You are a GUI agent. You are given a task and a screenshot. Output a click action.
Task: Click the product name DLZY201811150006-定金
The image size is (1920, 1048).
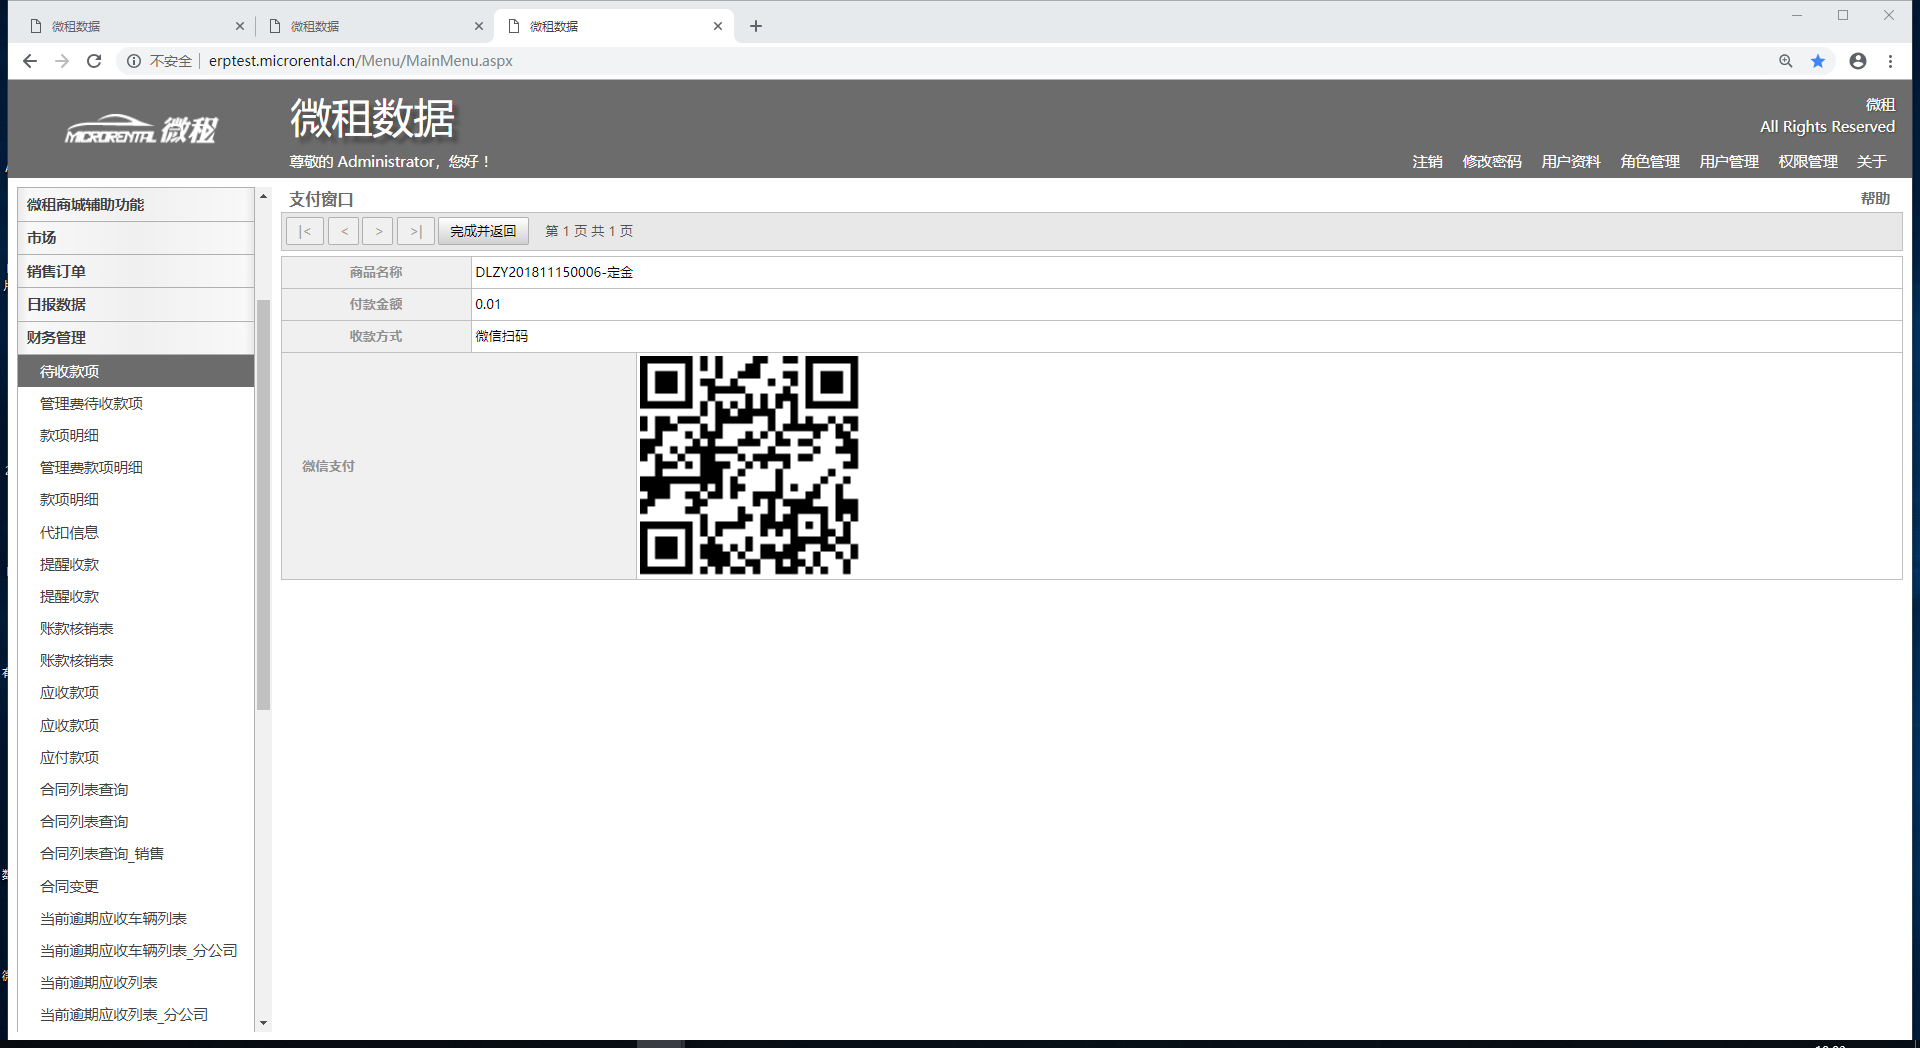(x=554, y=273)
